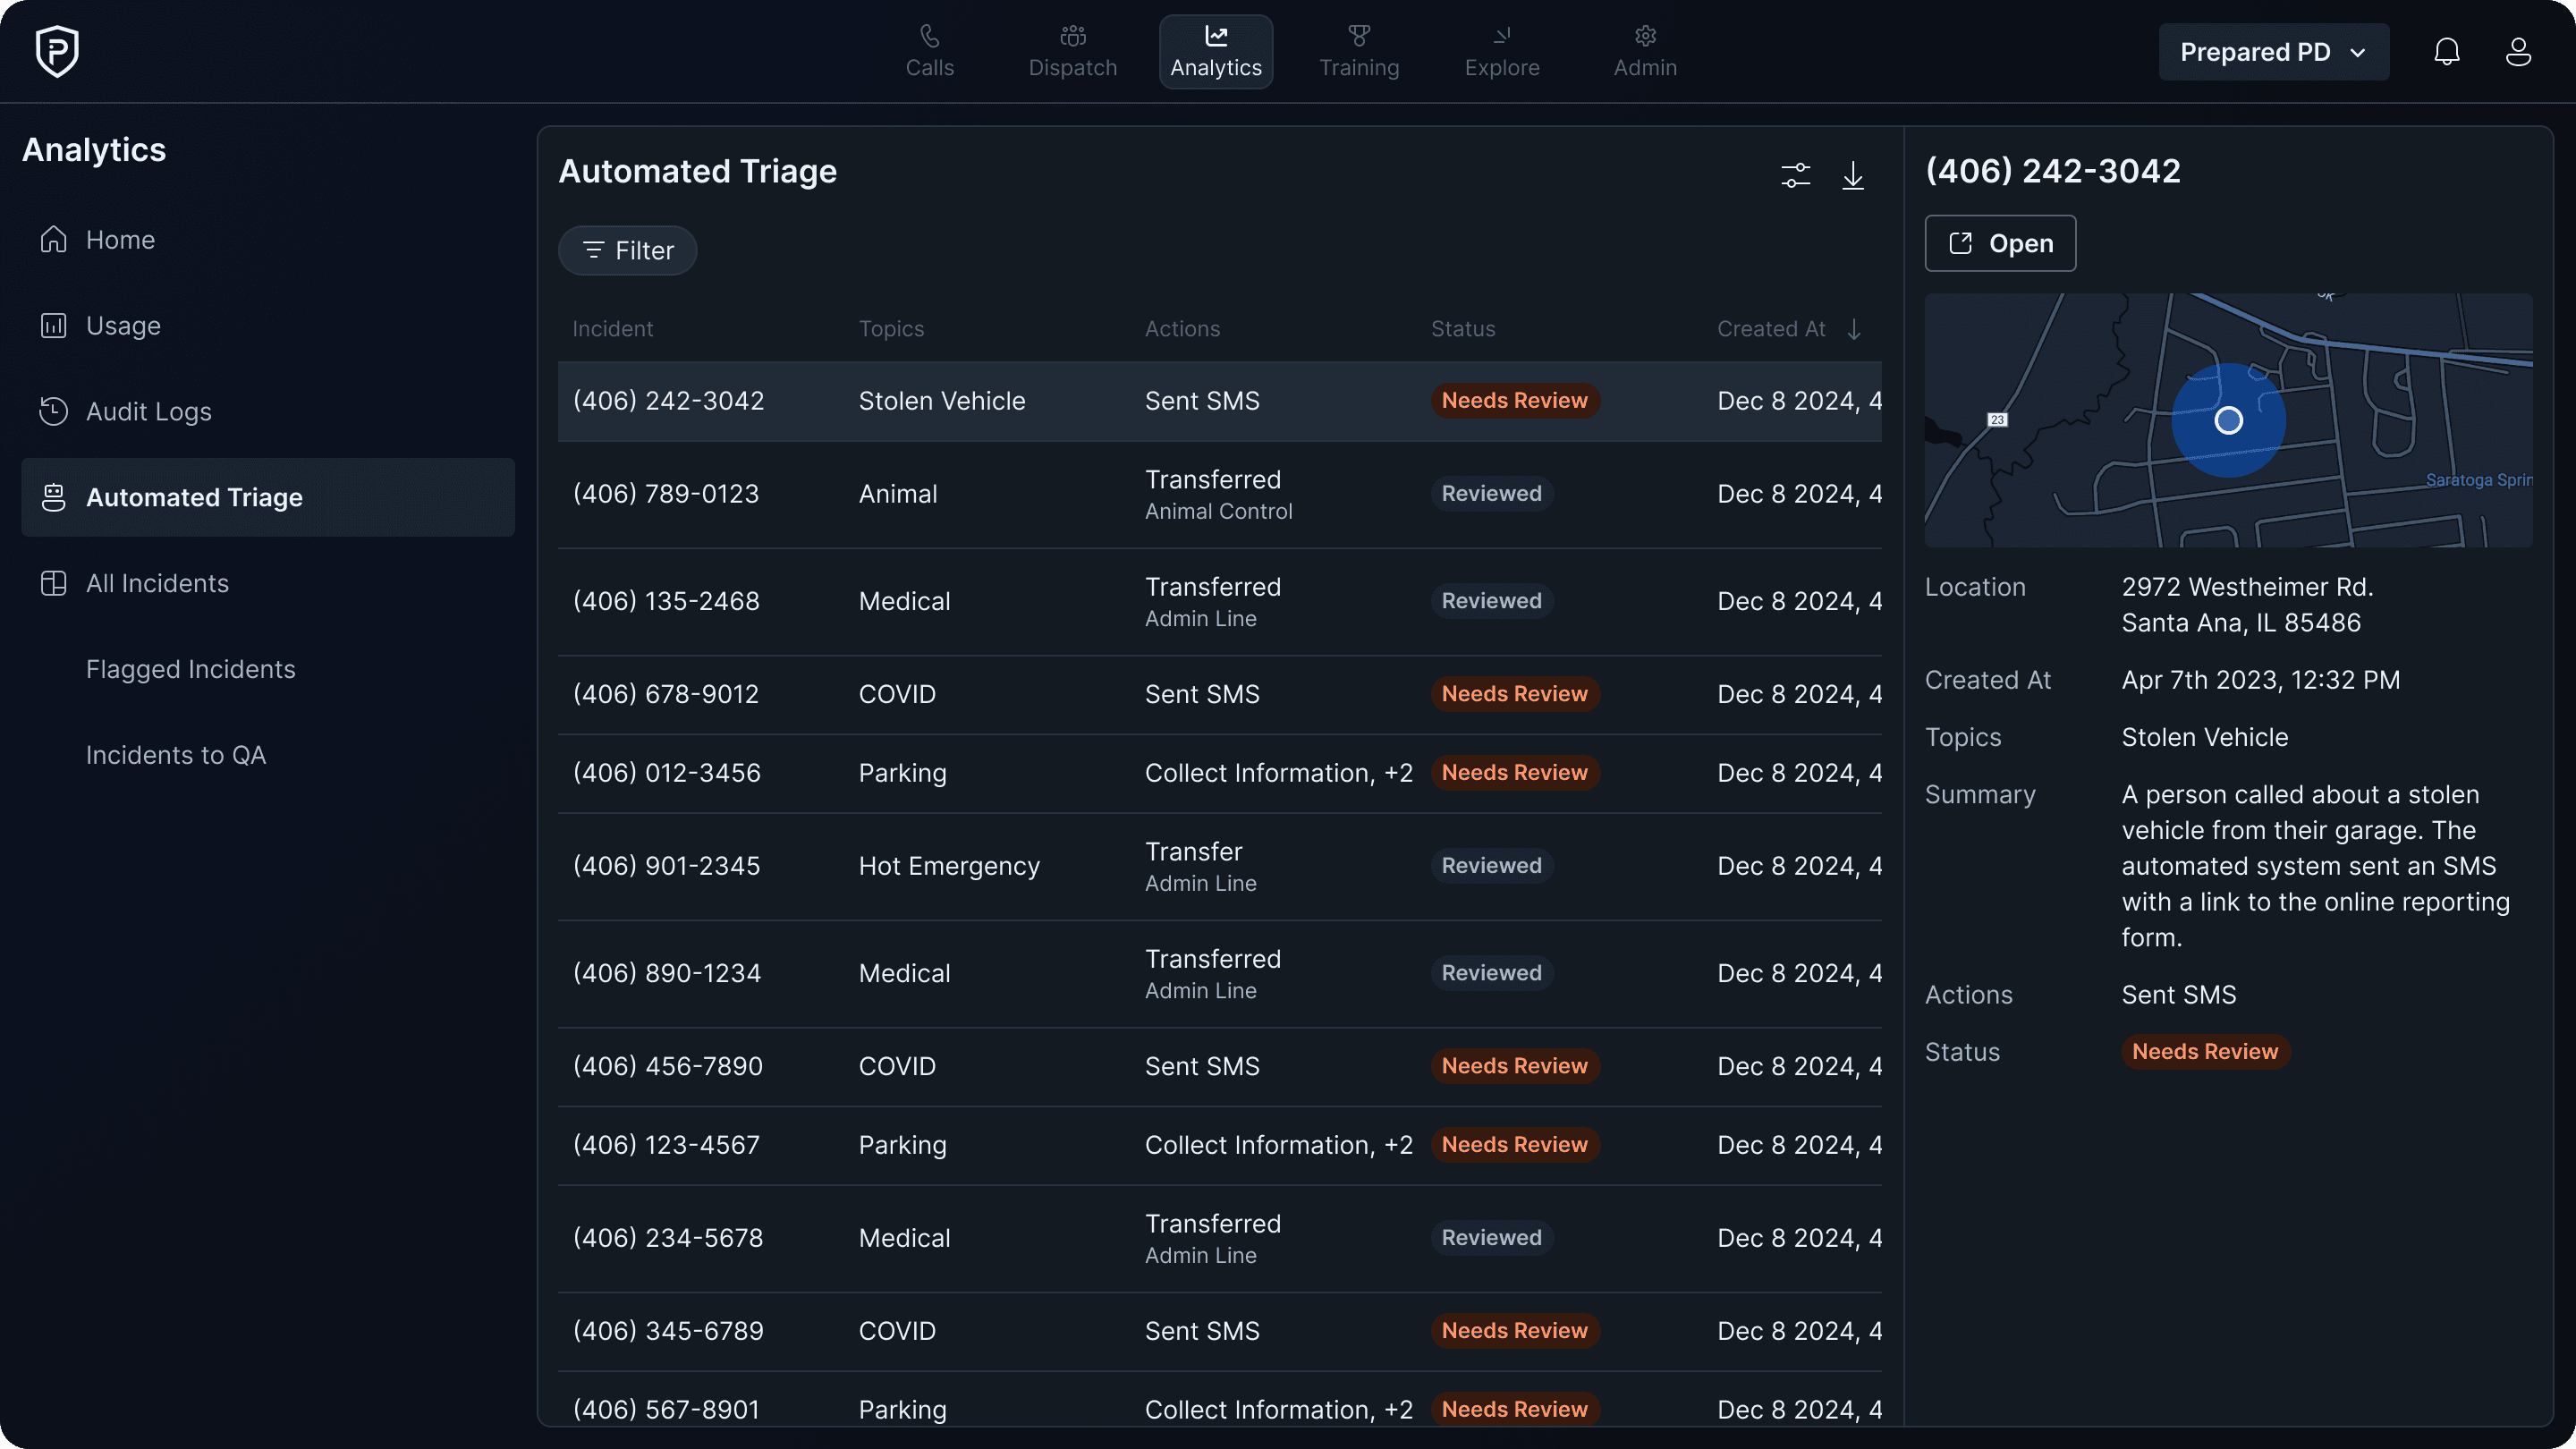This screenshot has width=2576, height=1449.
Task: Click the location marker on map
Action: [x=2227, y=420]
